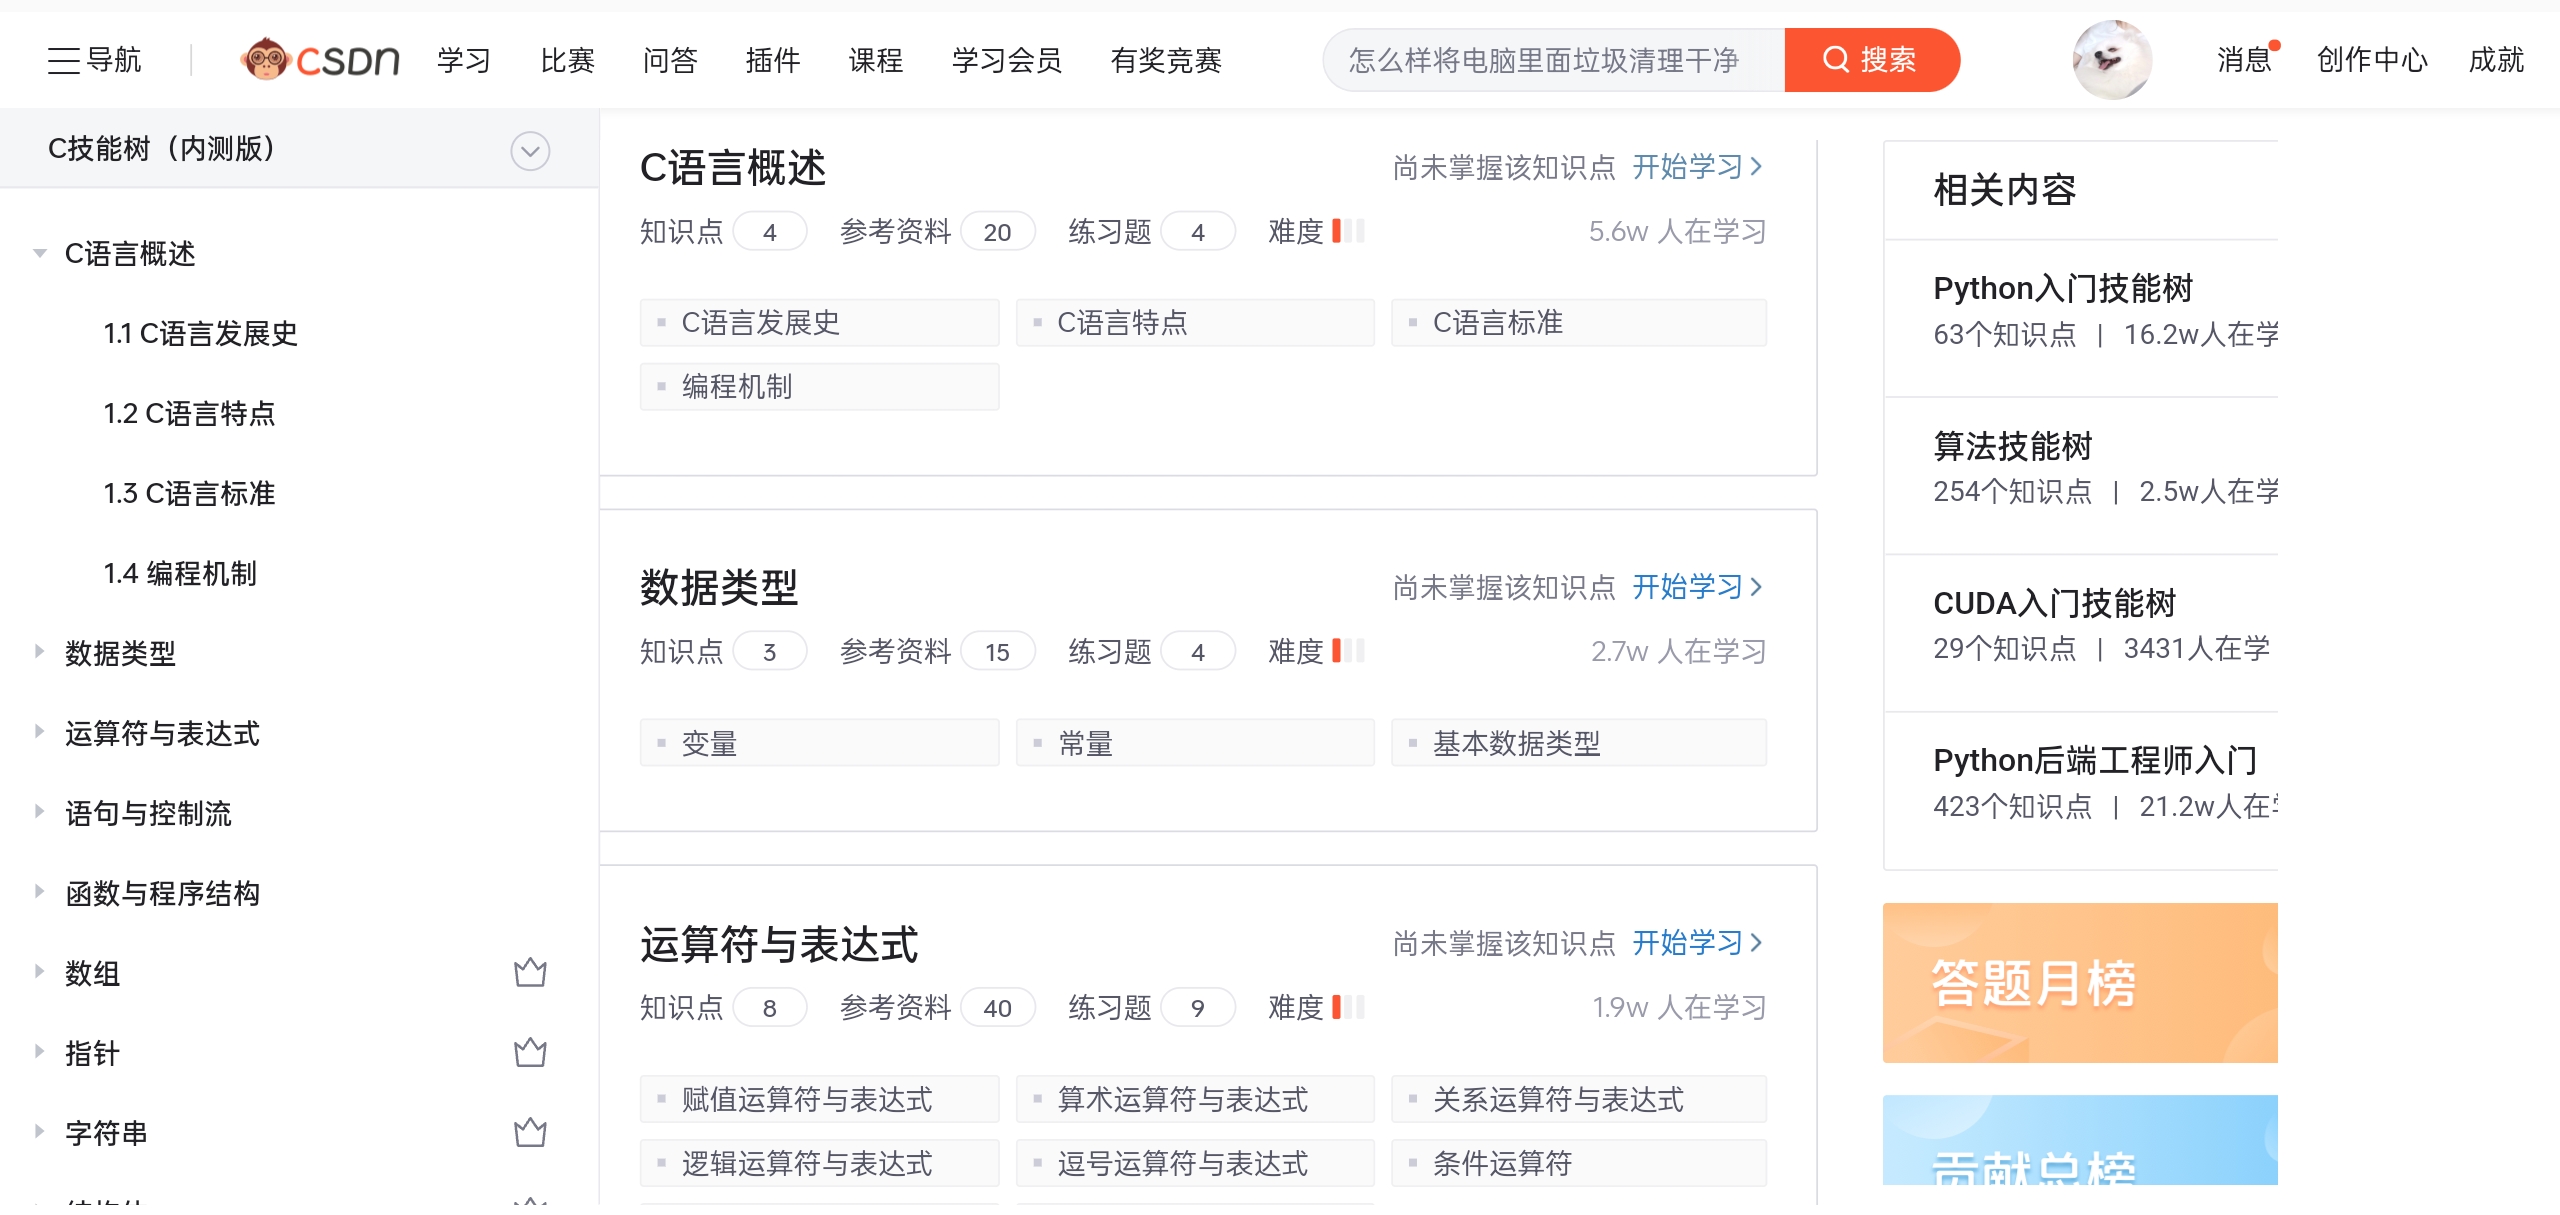Open the Python入门技能树 related link
The height and width of the screenshot is (1215, 2560).
[2062, 288]
